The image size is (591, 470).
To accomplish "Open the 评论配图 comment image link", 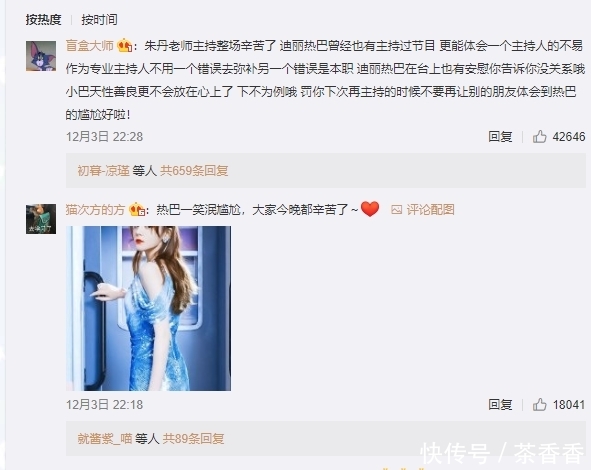I will (430, 210).
